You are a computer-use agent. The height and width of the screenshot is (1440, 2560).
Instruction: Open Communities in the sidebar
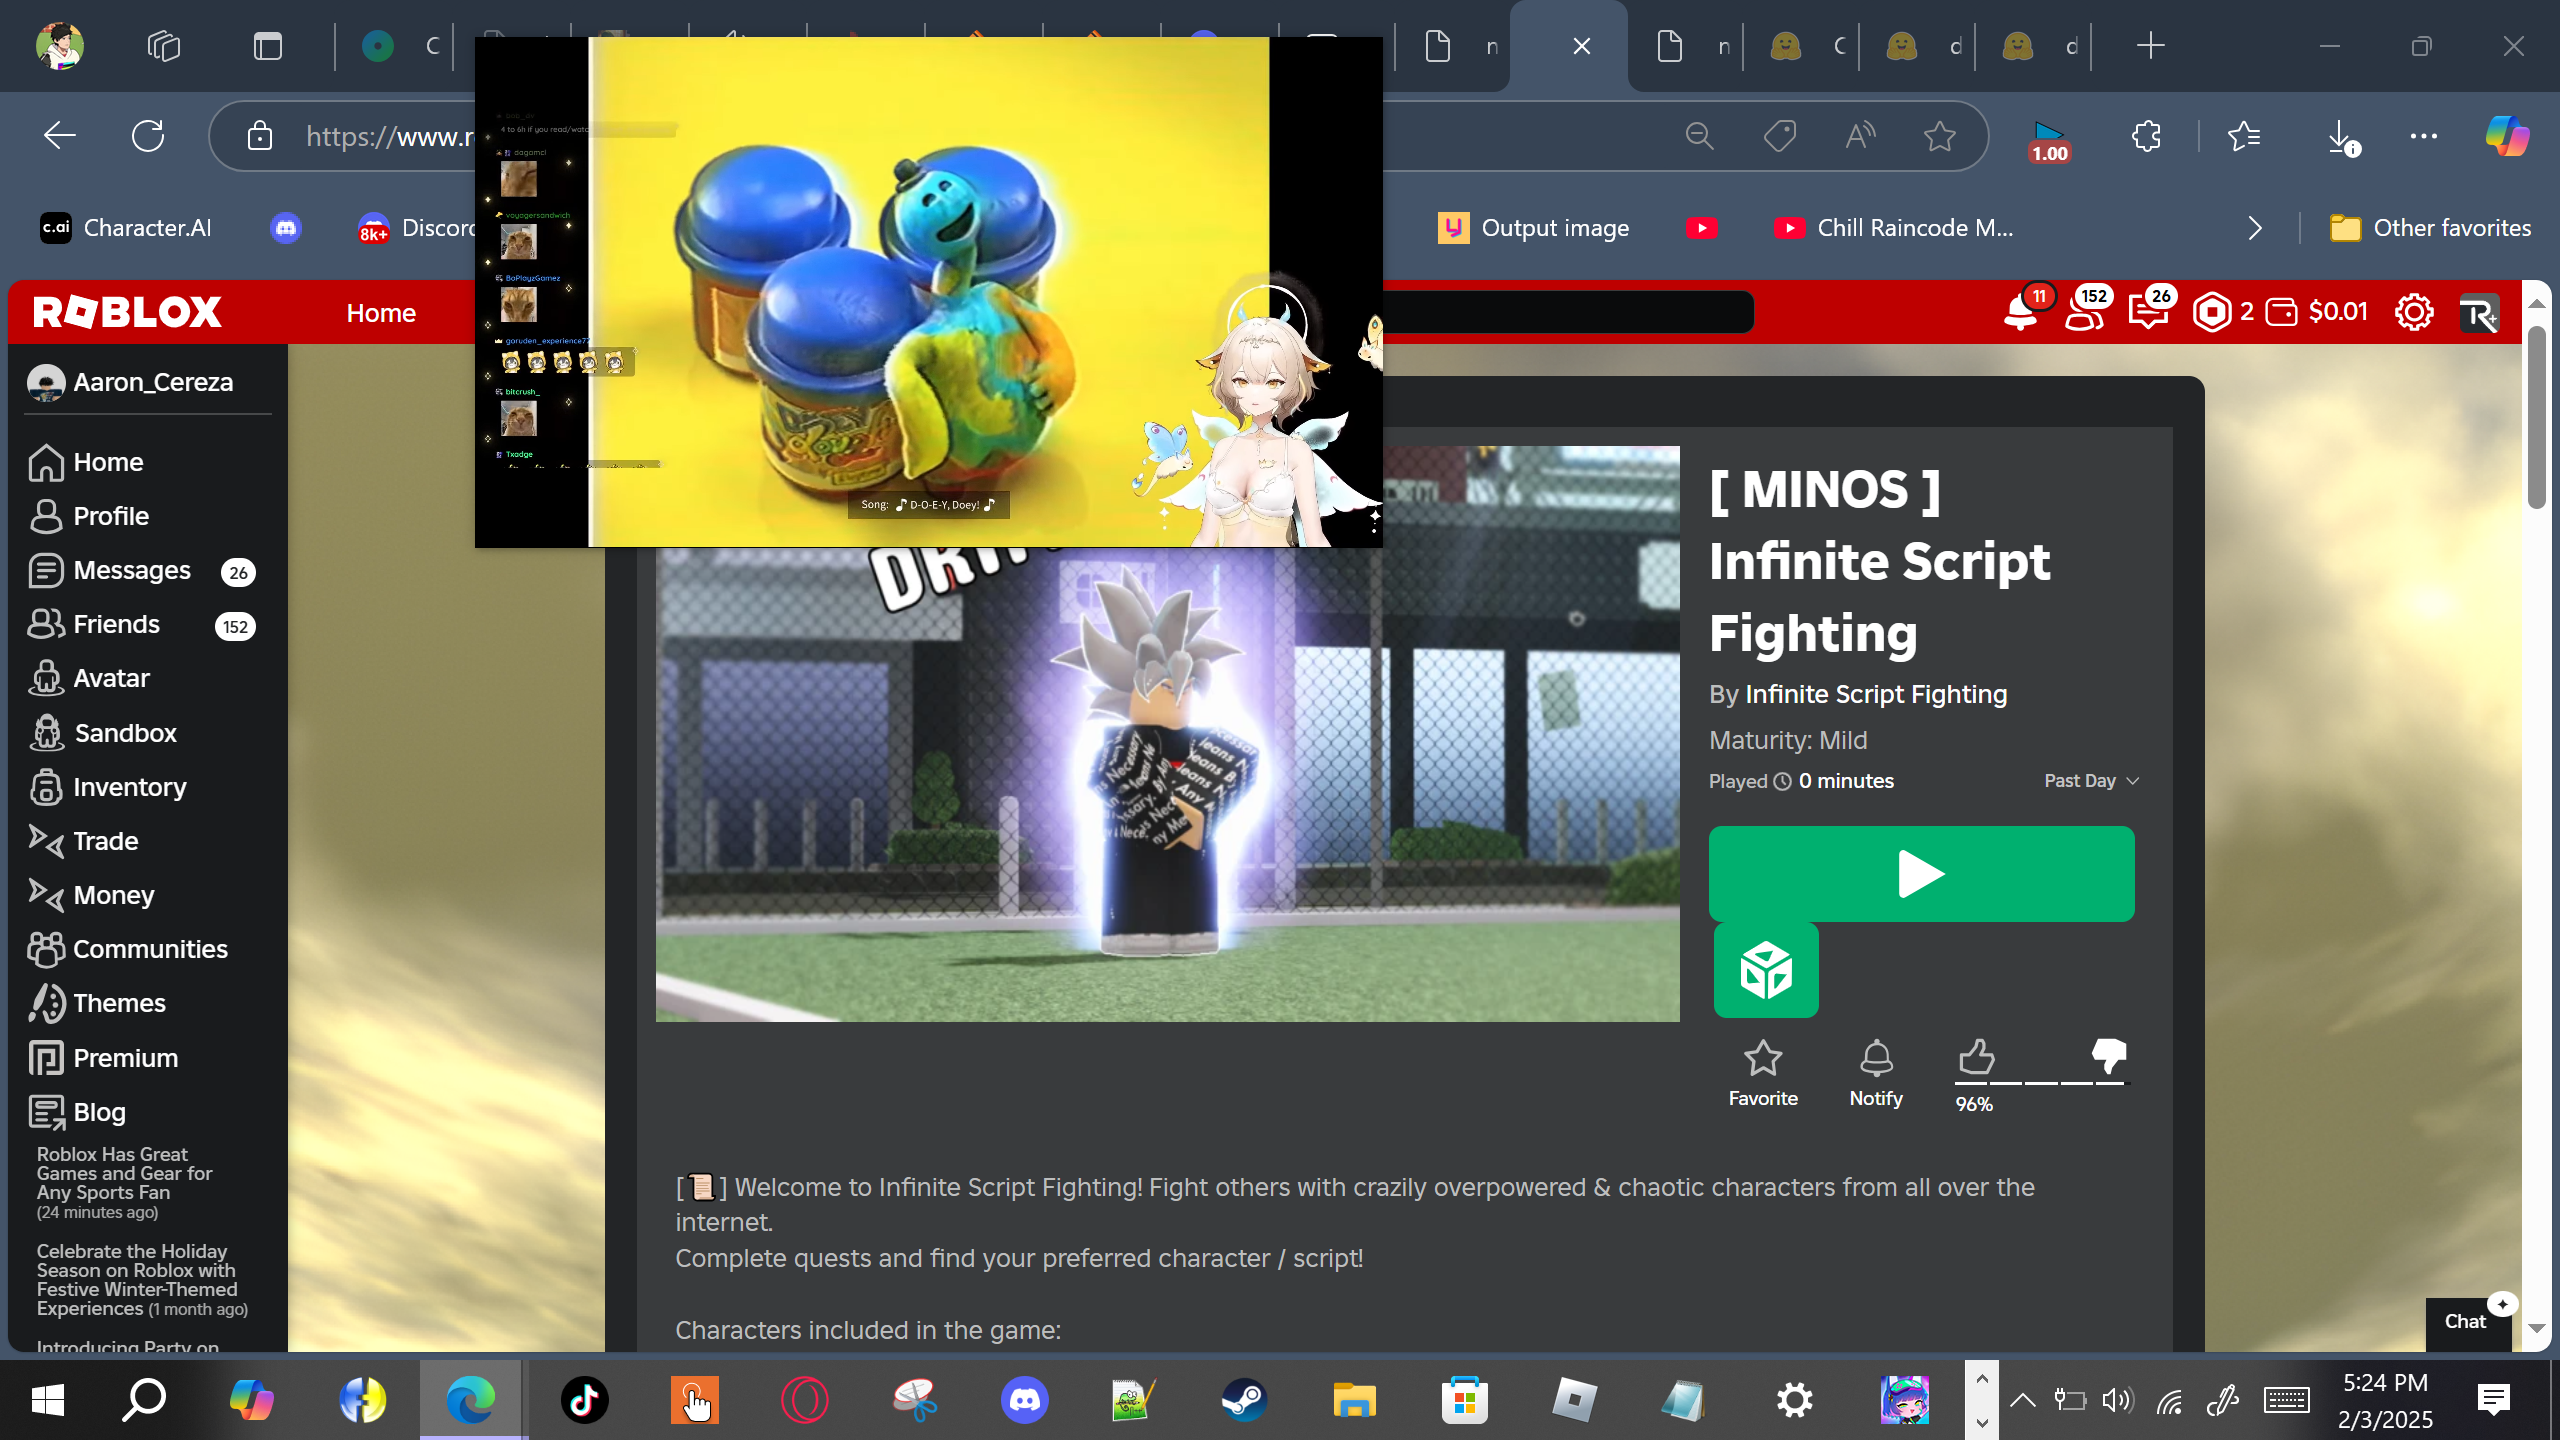coord(128,949)
